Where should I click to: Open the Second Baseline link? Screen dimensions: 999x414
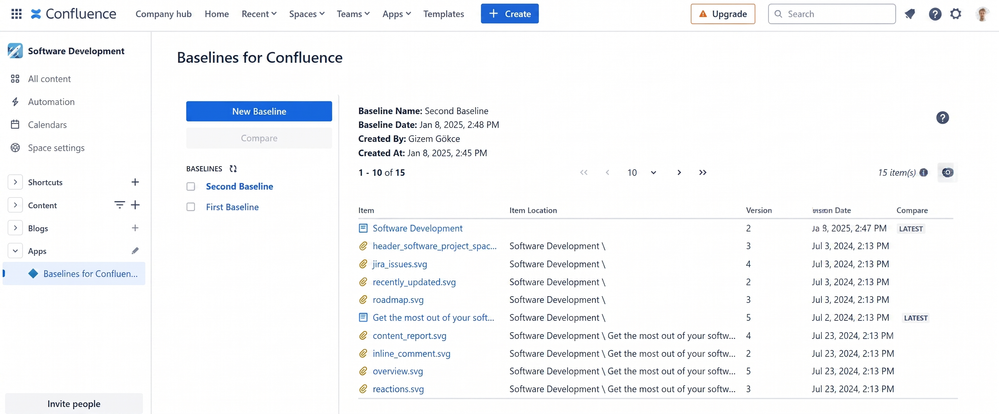click(x=240, y=187)
